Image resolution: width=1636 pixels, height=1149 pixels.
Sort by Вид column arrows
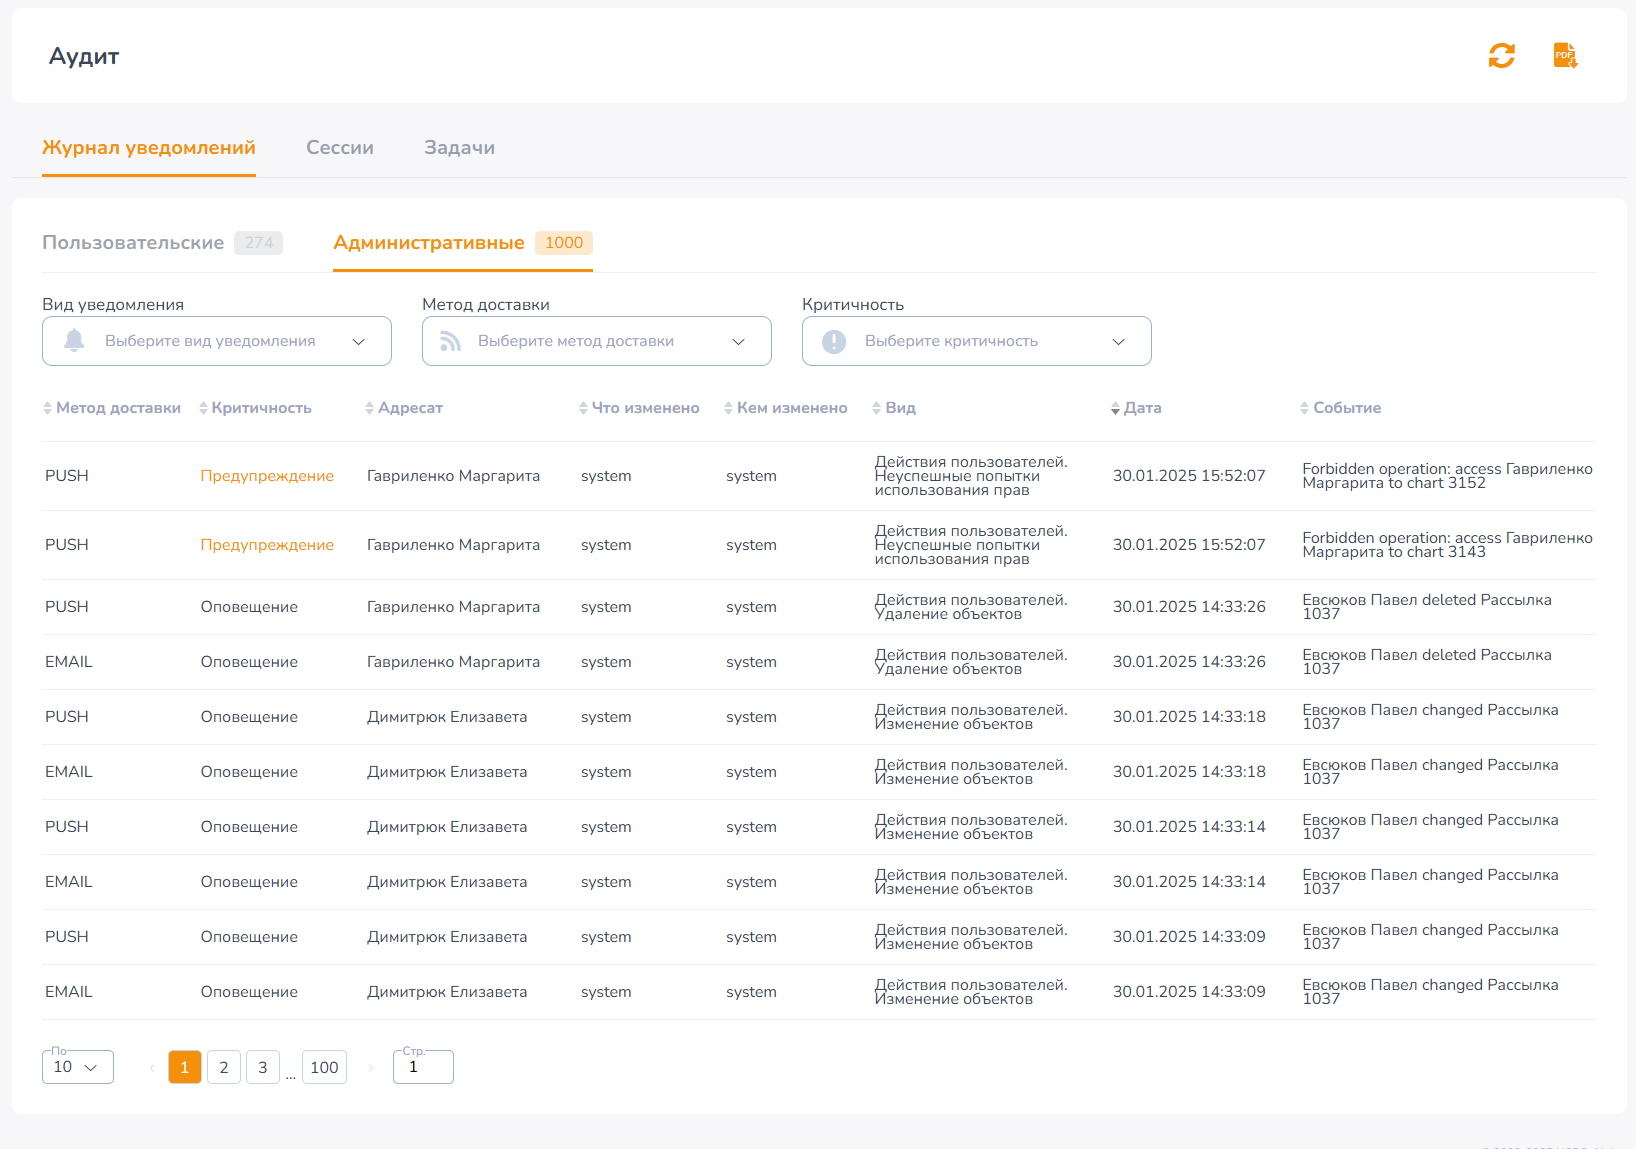pos(876,408)
